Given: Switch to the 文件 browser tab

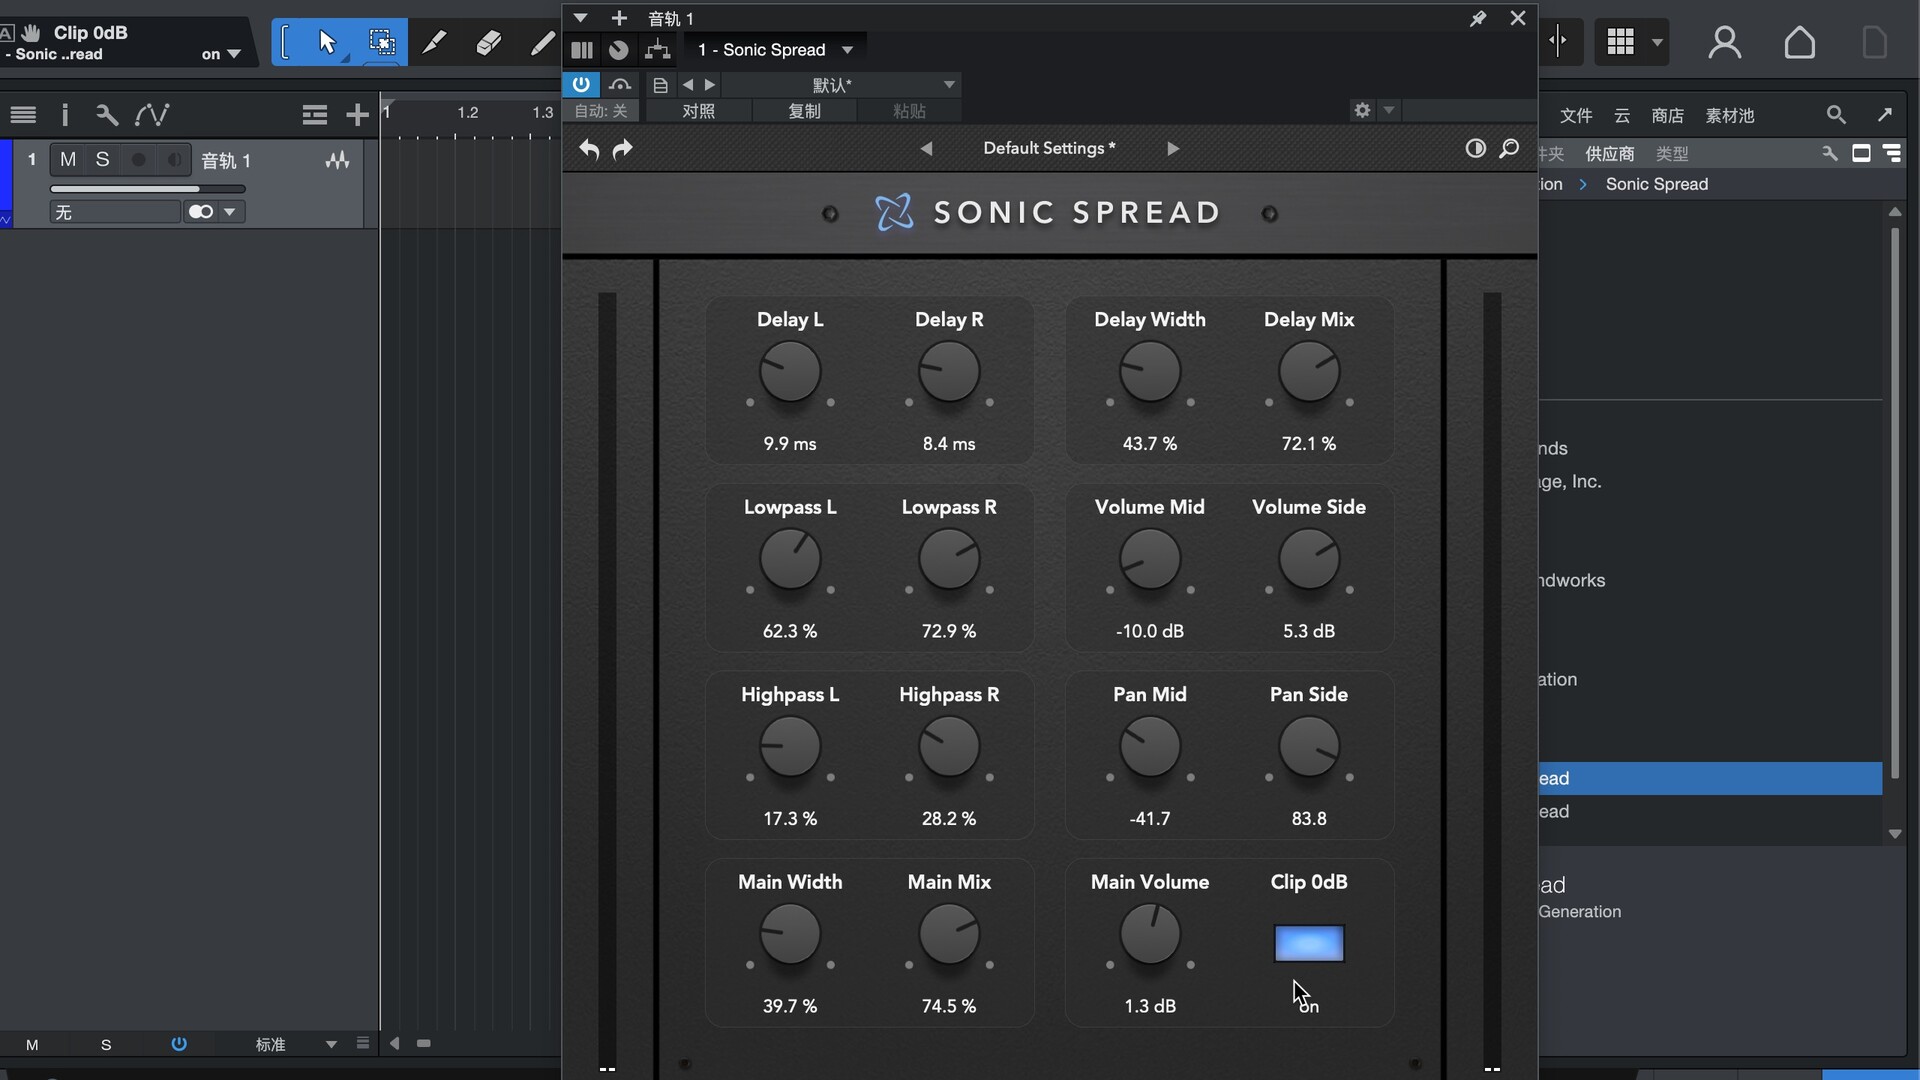Looking at the screenshot, I should [1576, 116].
